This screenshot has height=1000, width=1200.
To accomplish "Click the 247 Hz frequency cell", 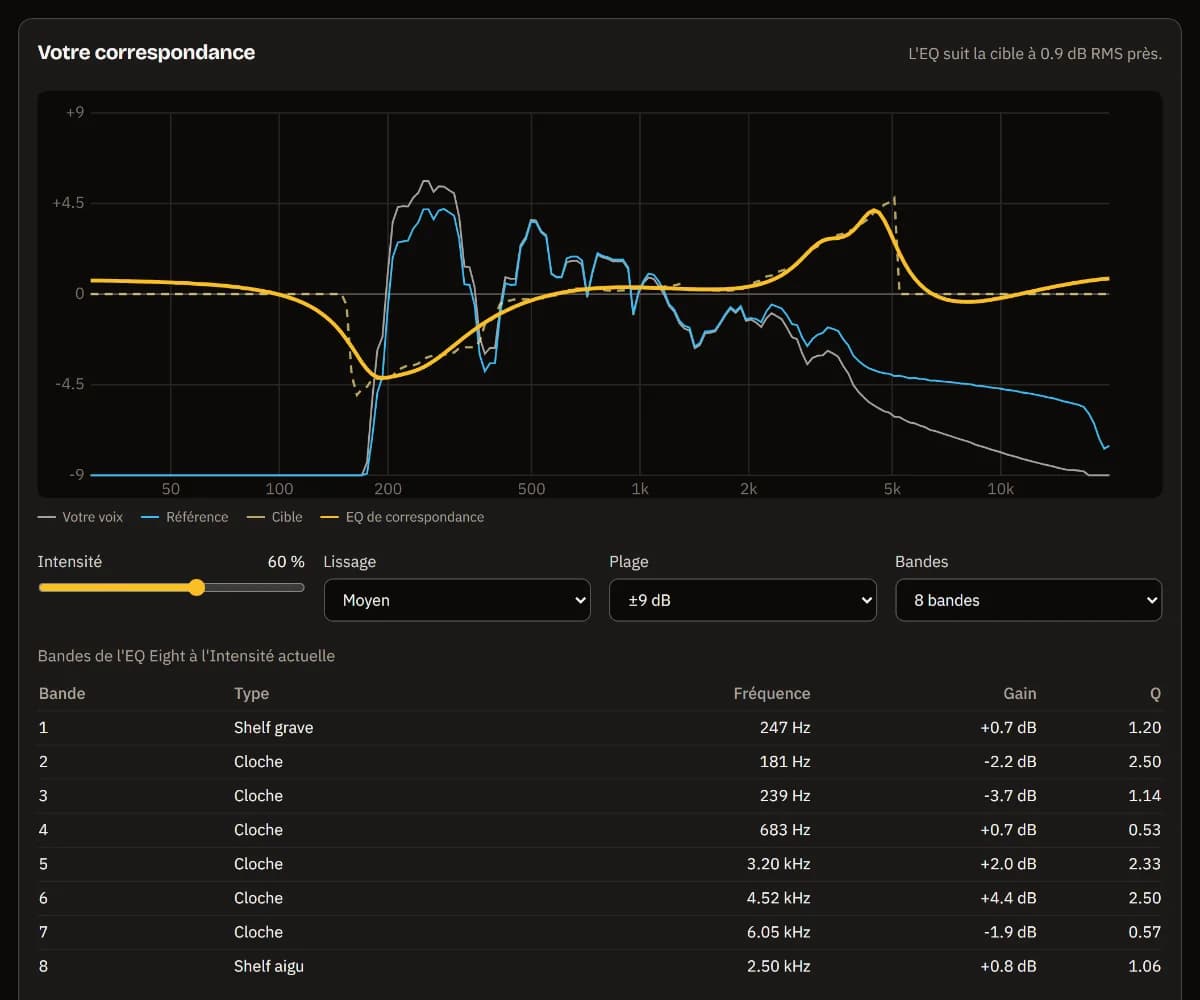I will click(x=785, y=727).
